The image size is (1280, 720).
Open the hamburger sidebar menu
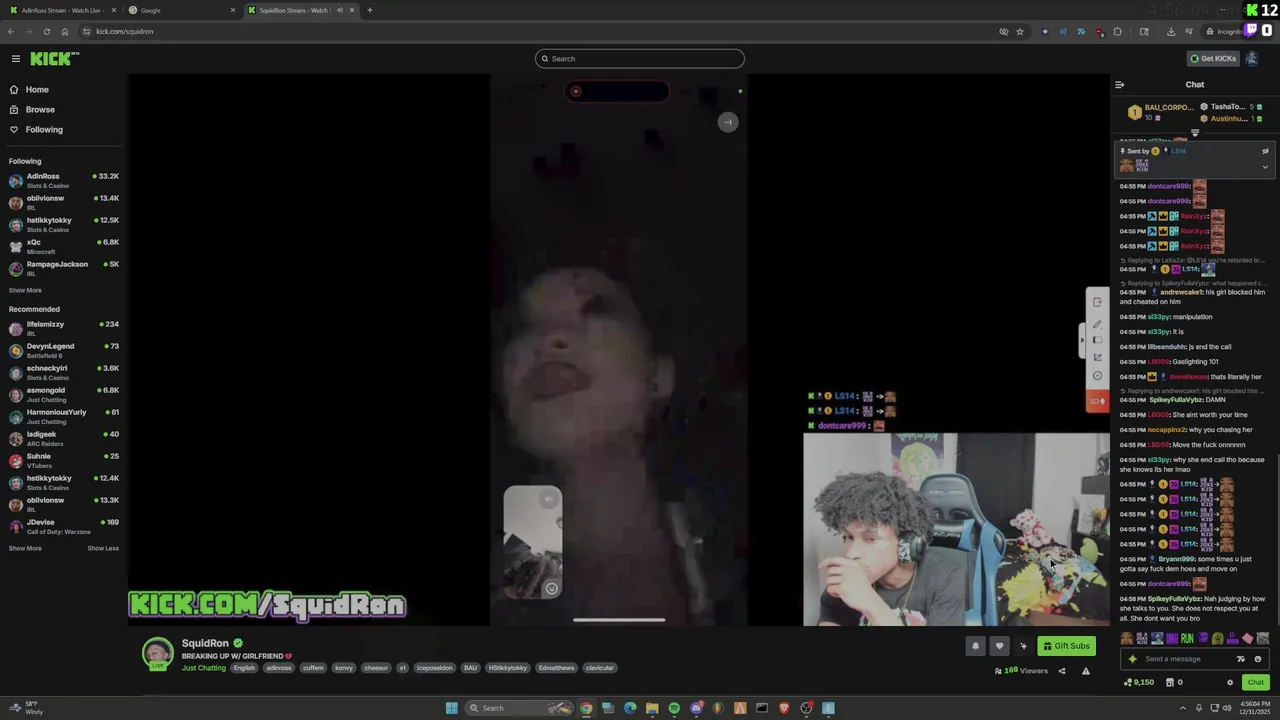[x=15, y=59]
